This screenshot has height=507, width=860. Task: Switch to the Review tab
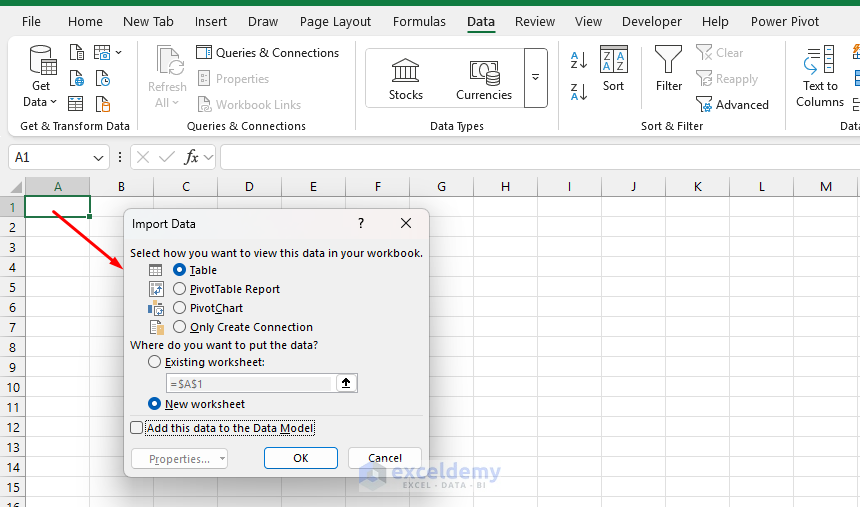click(535, 21)
